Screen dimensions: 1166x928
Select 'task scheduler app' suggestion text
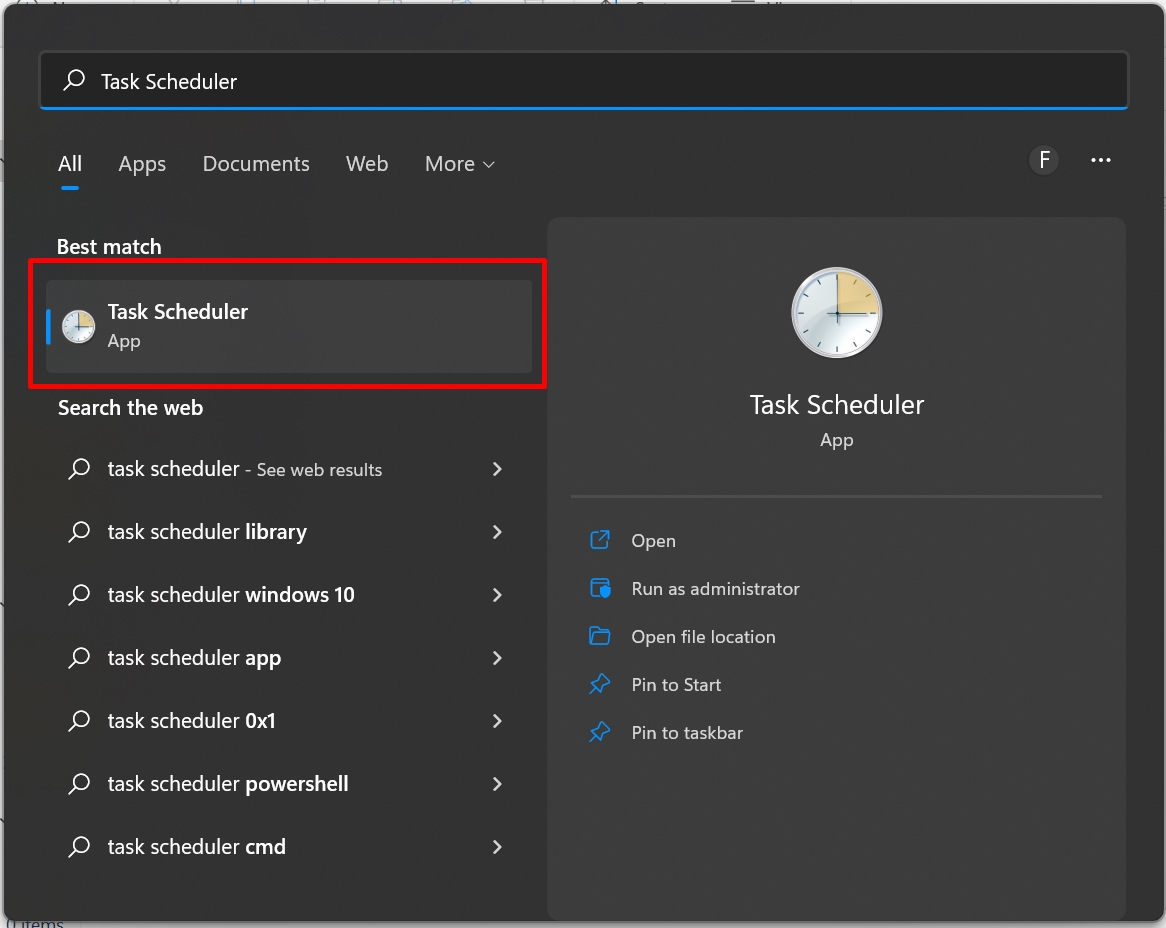(194, 659)
